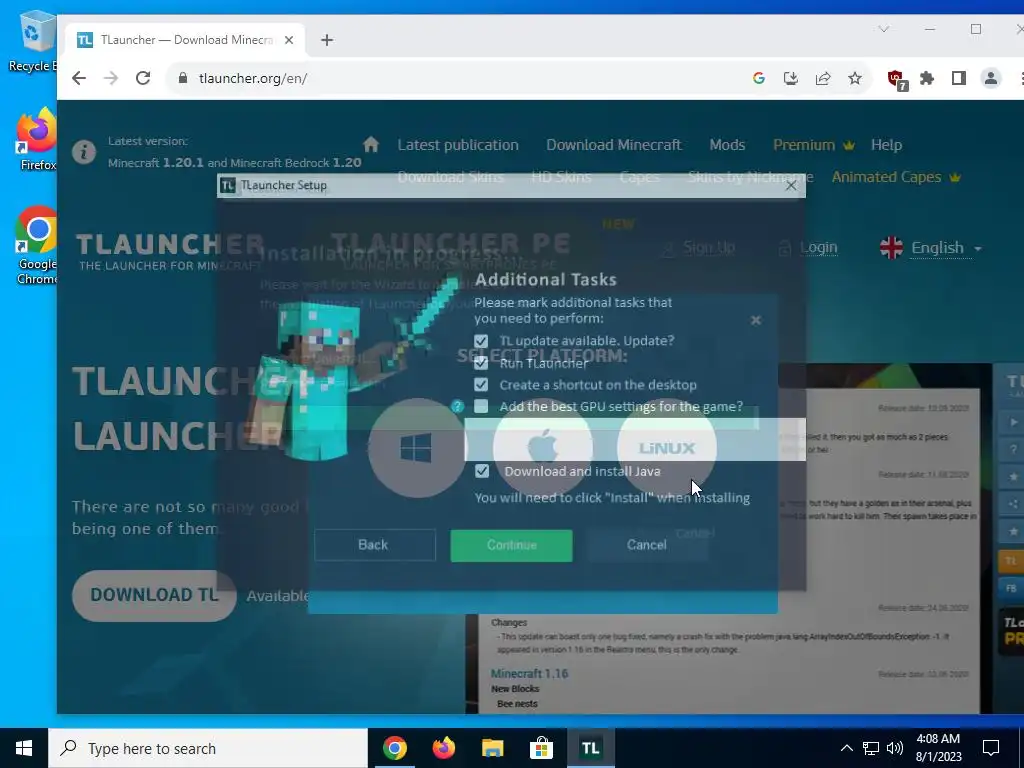
Task: Open Microsoft Store from the taskbar
Action: 541,748
